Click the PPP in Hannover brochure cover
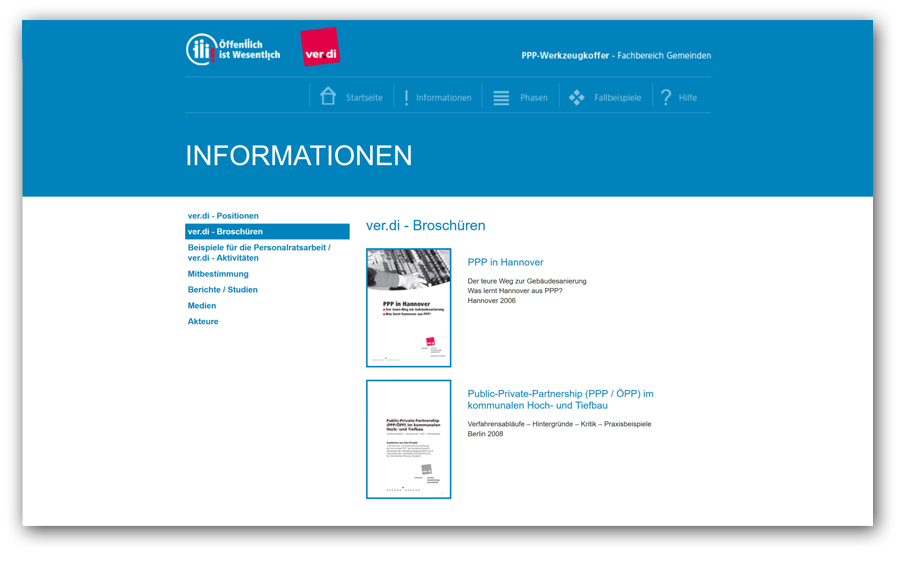 coord(409,308)
